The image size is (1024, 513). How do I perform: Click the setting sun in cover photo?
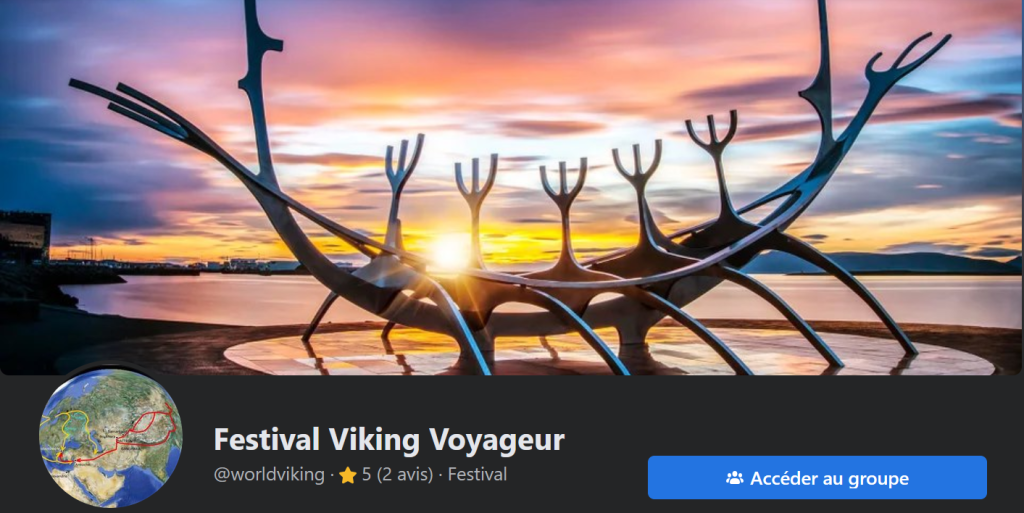point(449,251)
